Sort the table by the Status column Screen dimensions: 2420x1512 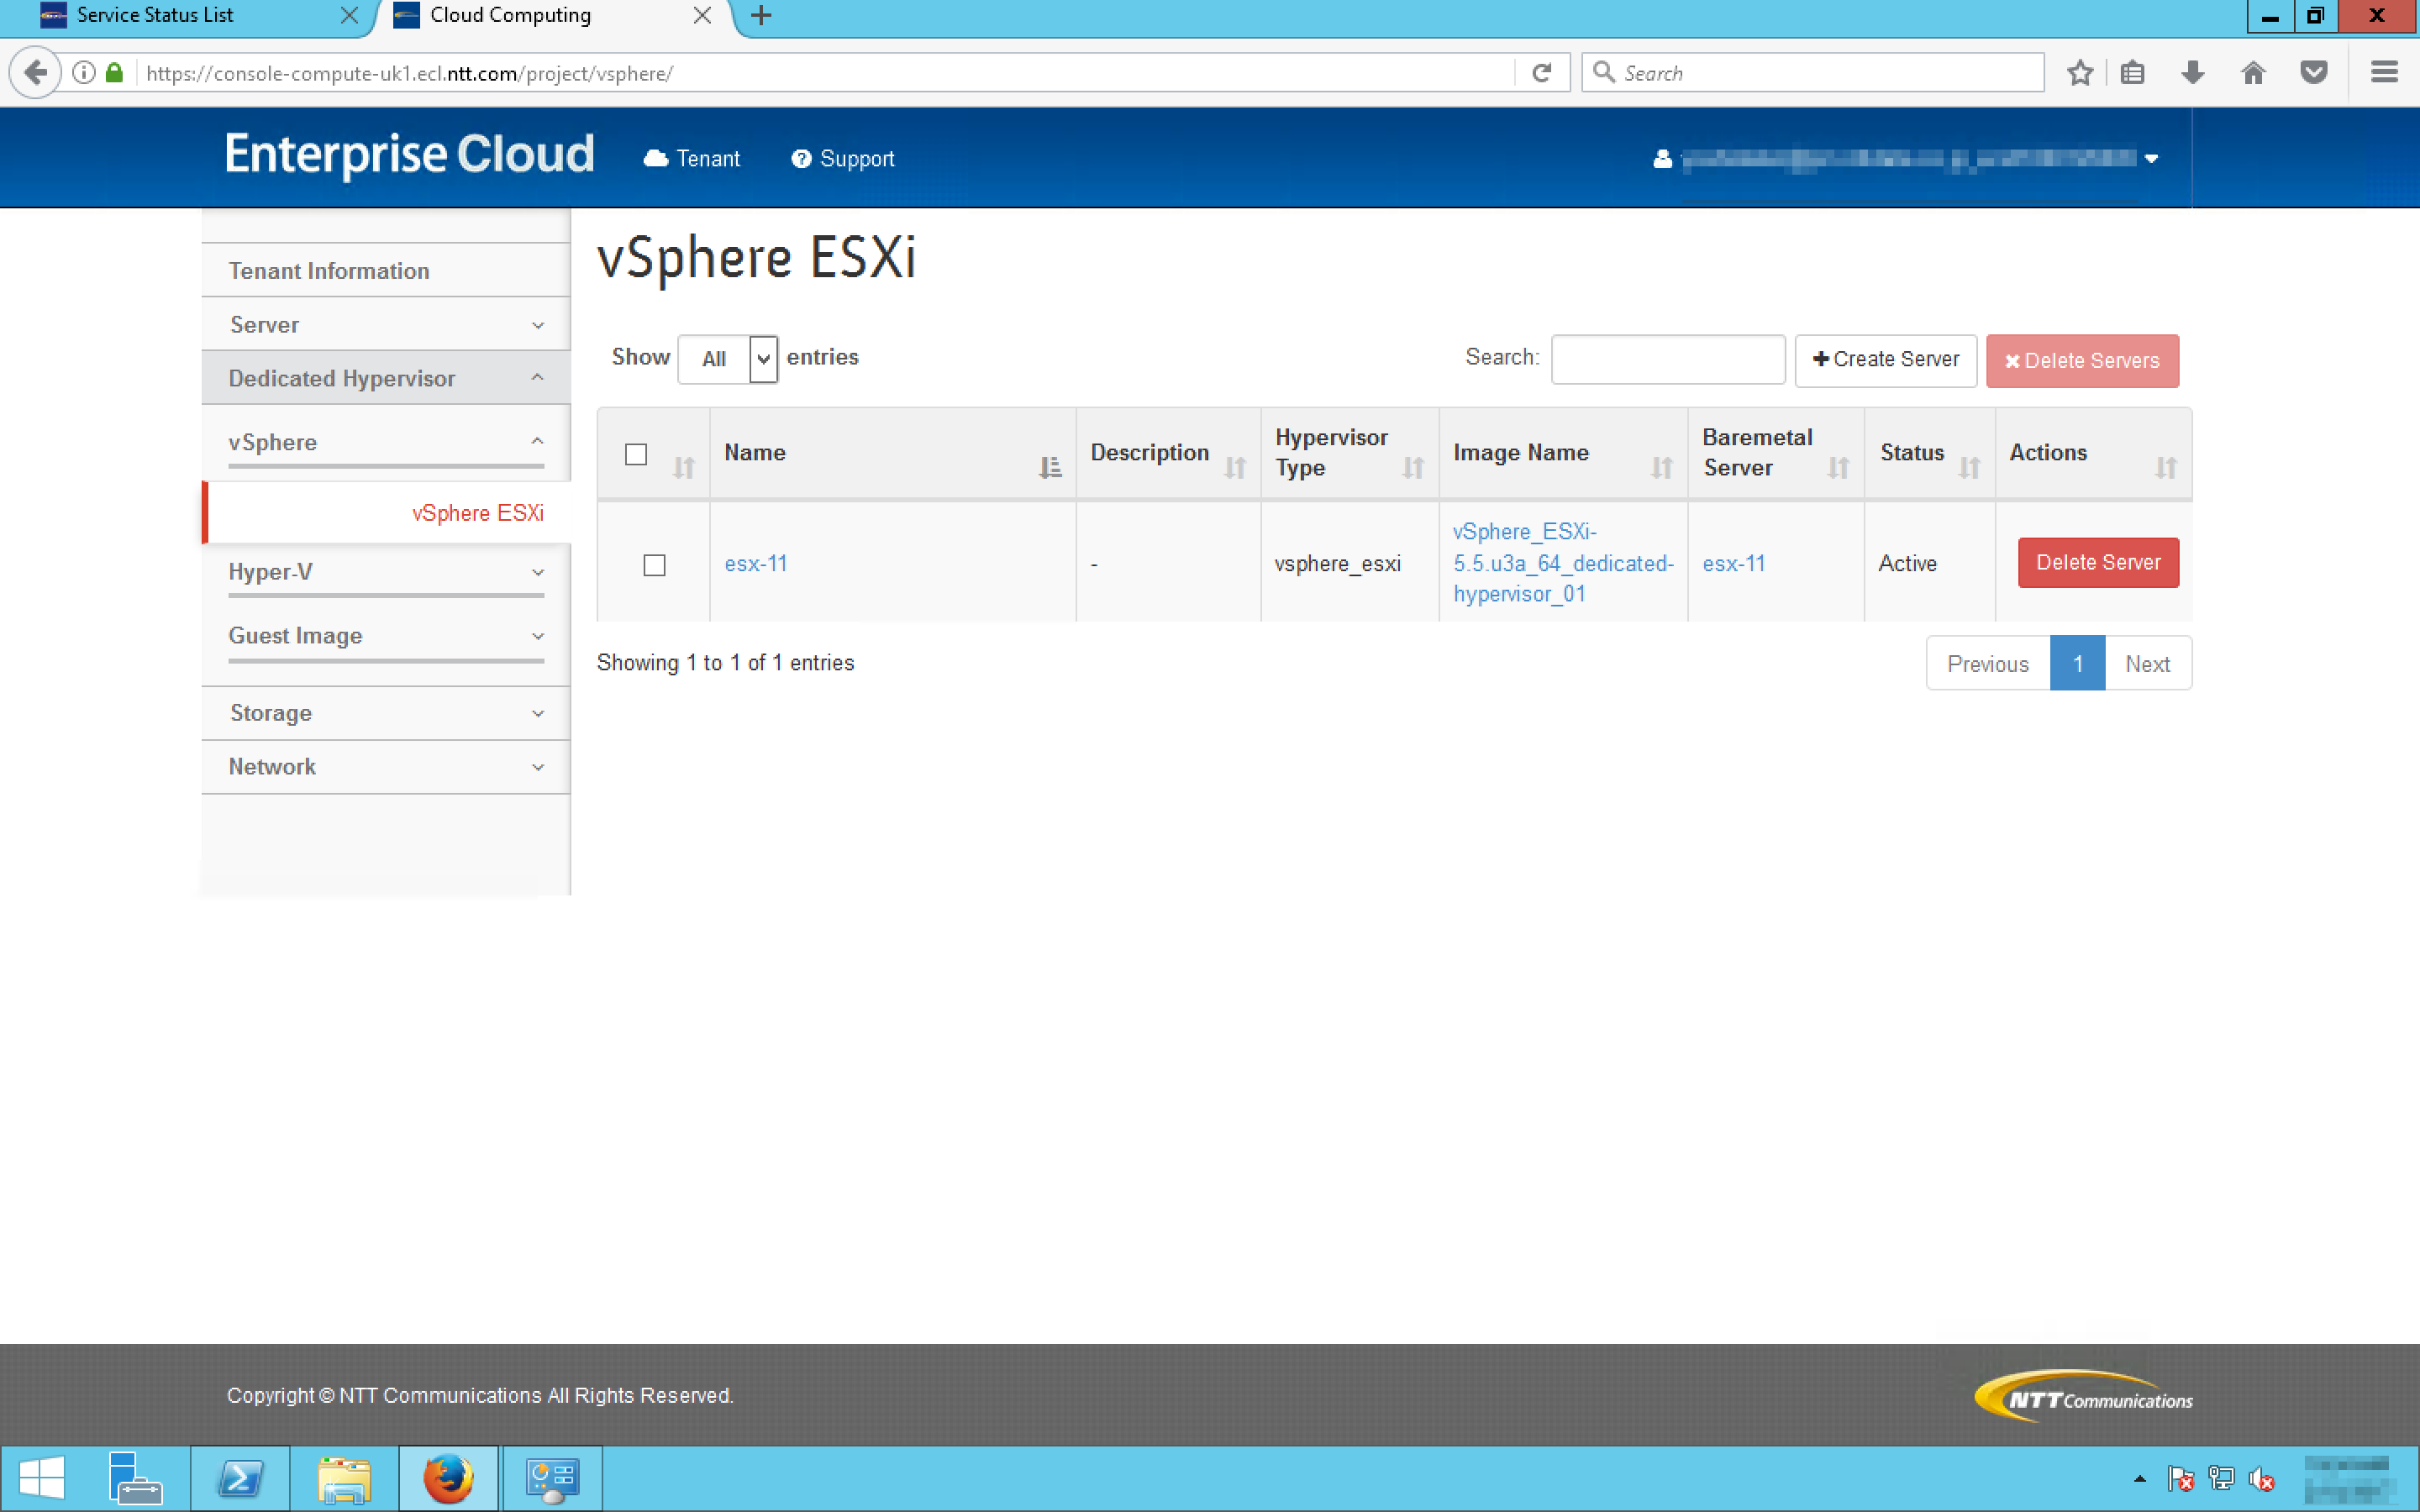tap(1929, 453)
